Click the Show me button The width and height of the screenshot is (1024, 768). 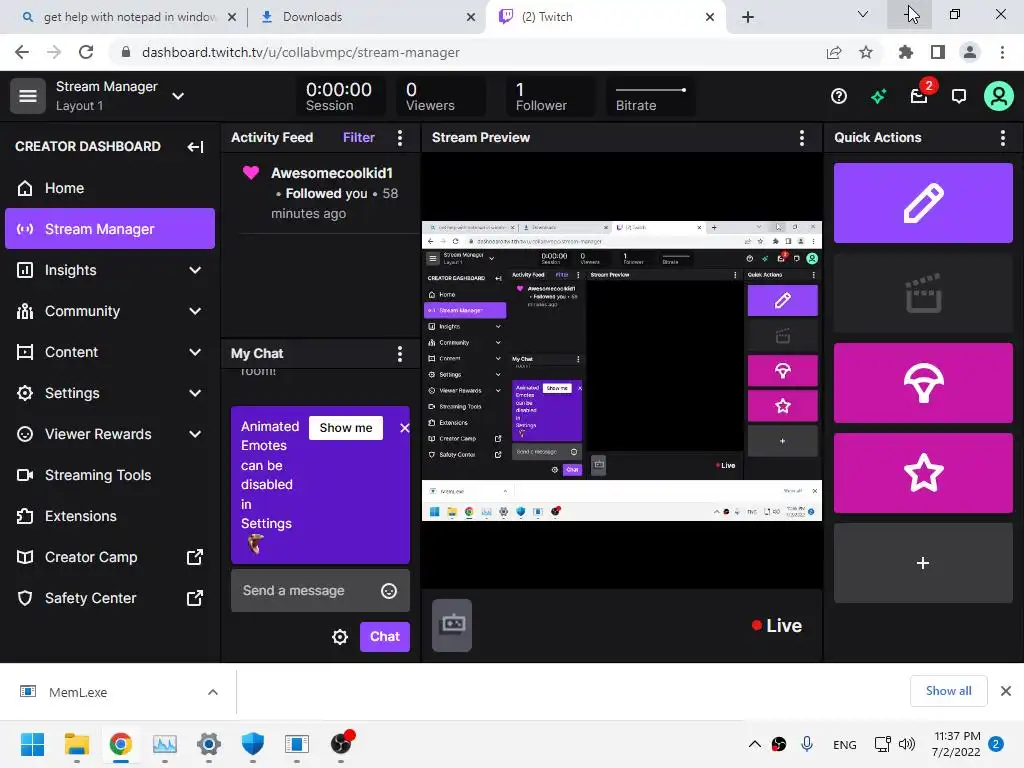tap(345, 428)
